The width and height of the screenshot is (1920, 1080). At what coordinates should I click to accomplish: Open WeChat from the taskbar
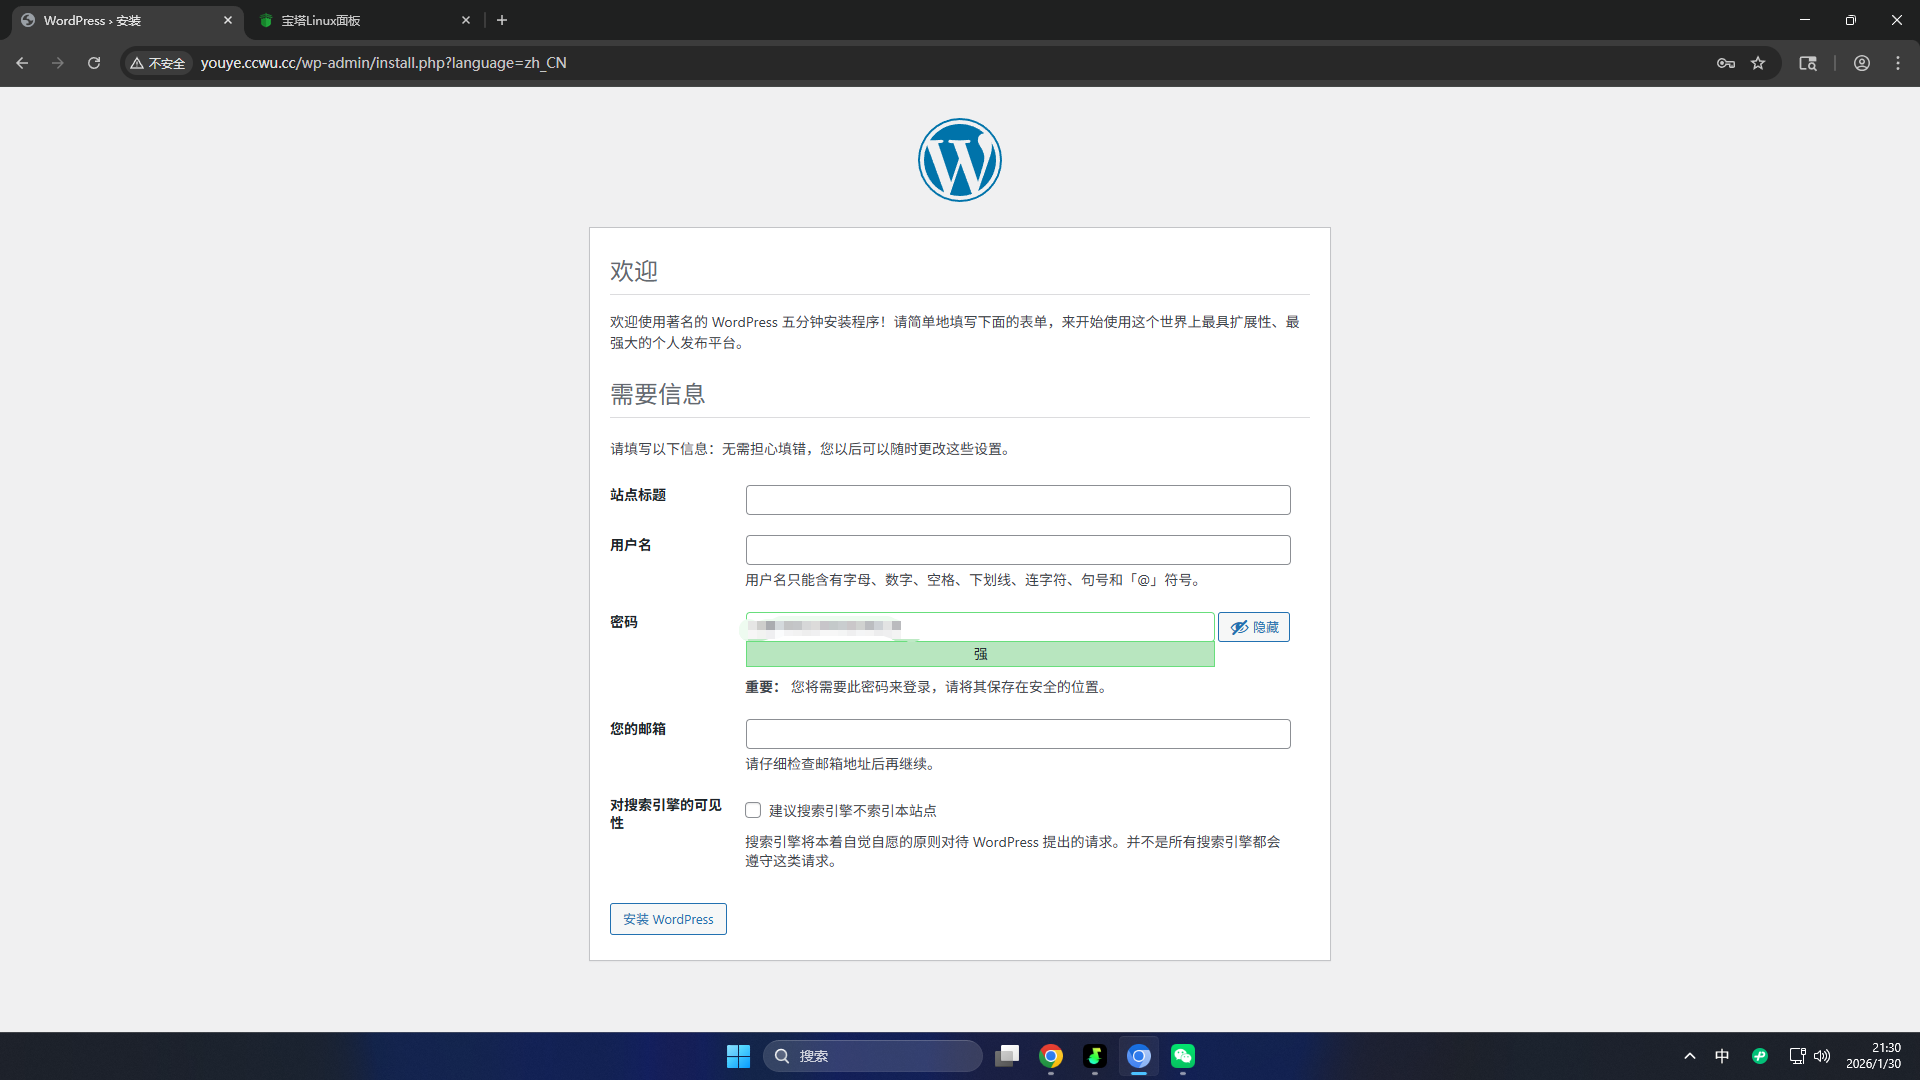[x=1183, y=1056]
